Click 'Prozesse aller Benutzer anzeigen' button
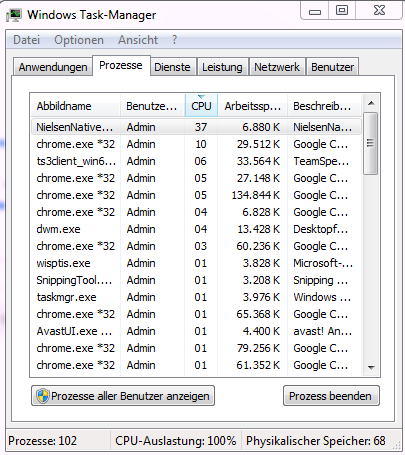The image size is (405, 455). pyautogui.click(x=123, y=396)
